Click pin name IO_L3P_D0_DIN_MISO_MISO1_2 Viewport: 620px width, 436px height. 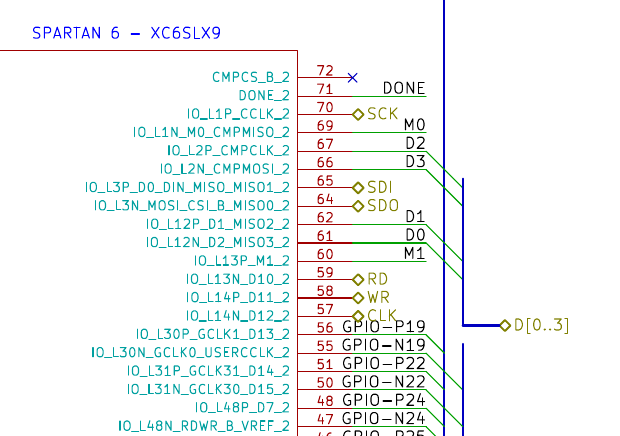tap(187, 187)
